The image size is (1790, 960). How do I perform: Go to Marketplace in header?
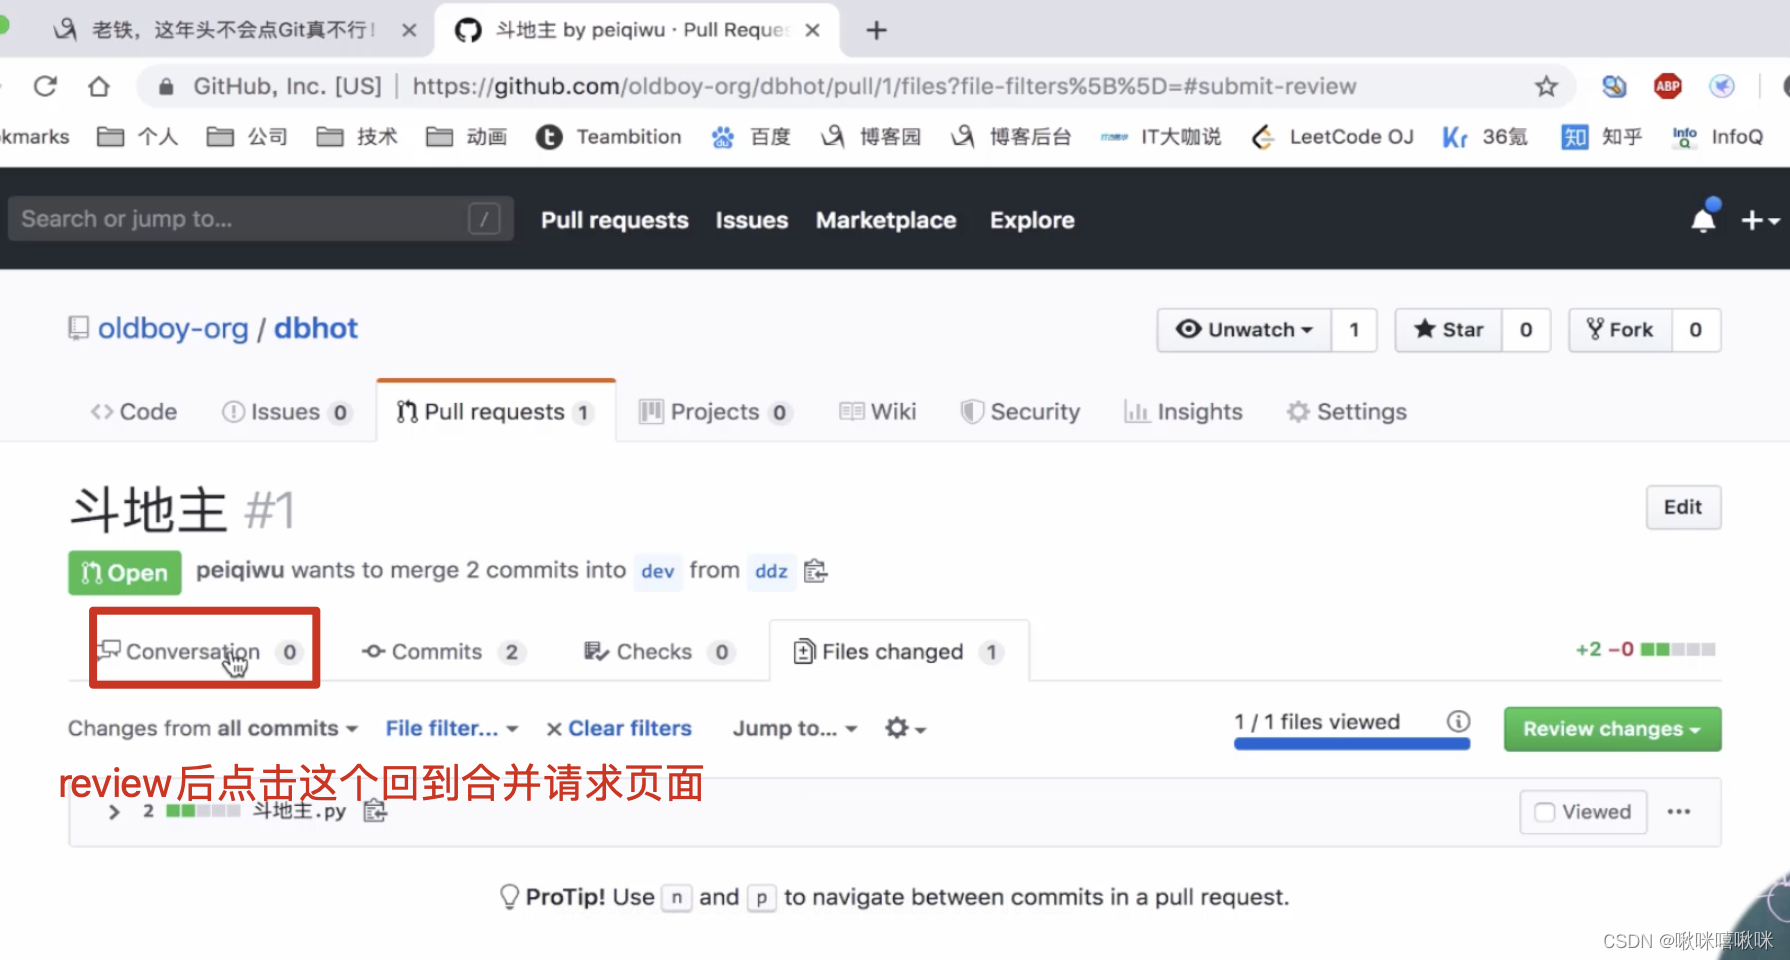click(x=886, y=220)
